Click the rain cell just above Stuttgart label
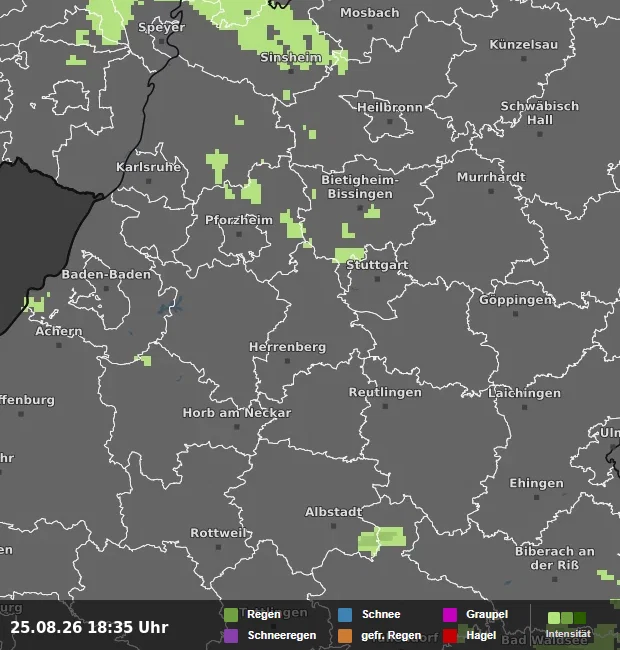620x650 pixels. pyautogui.click(x=349, y=254)
